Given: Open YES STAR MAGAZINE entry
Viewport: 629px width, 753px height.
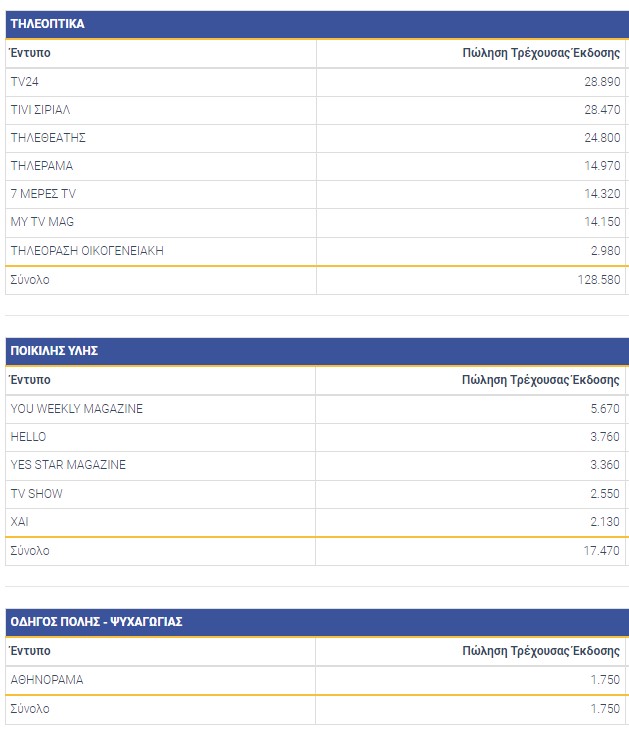Looking at the screenshot, I should pos(68,464).
